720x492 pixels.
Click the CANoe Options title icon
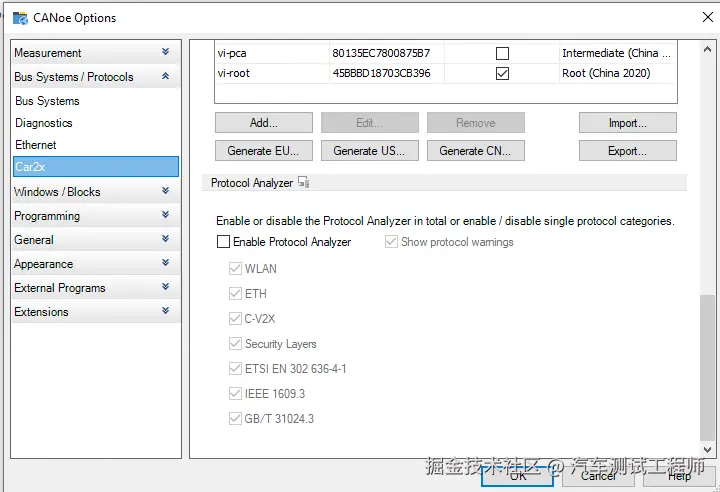[x=20, y=18]
